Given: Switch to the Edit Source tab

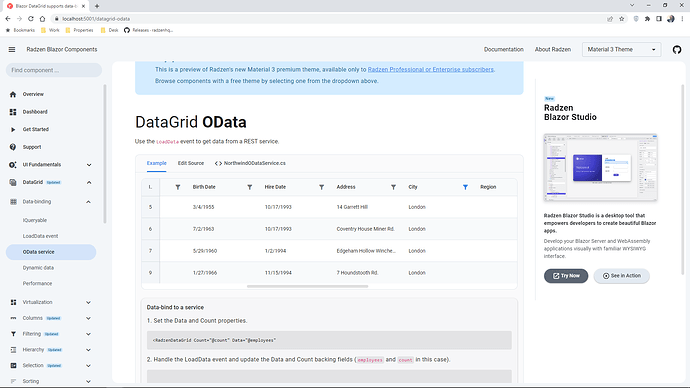Looking at the screenshot, I should point(191,163).
